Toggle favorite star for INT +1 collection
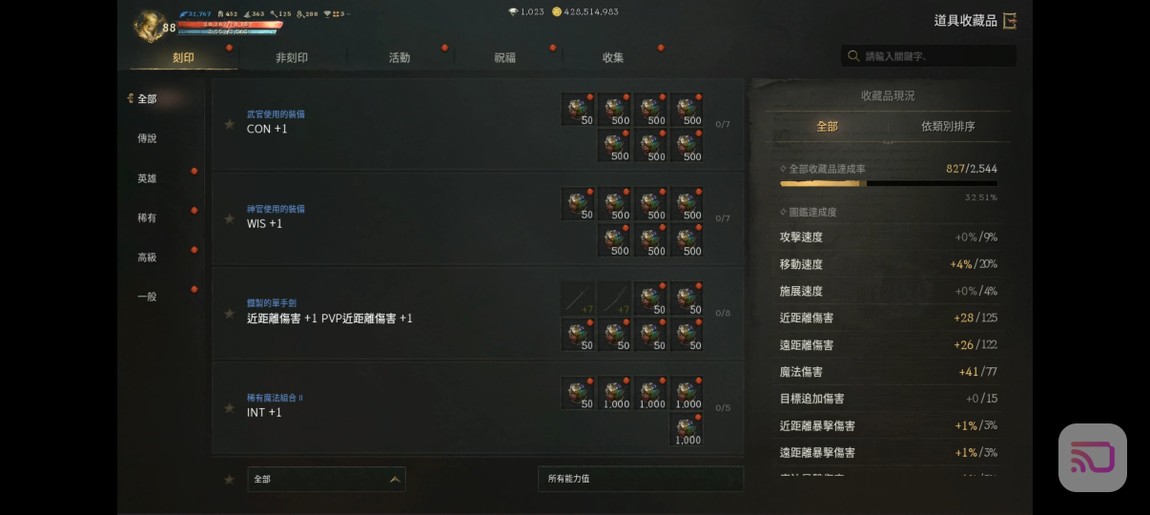This screenshot has height=515, width=1150. (x=230, y=408)
